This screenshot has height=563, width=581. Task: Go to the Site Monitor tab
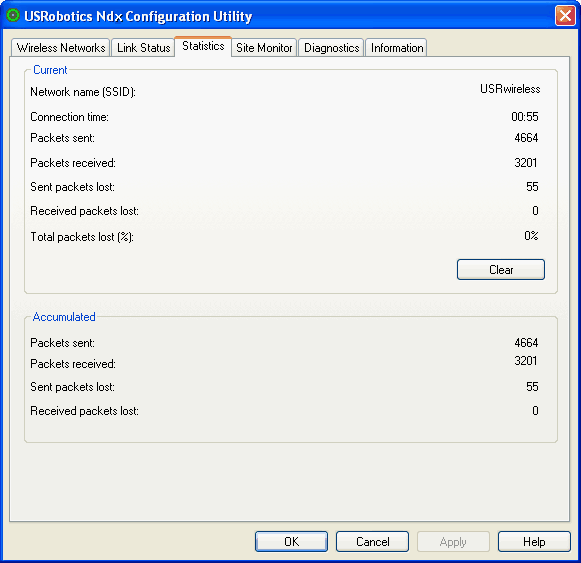264,48
